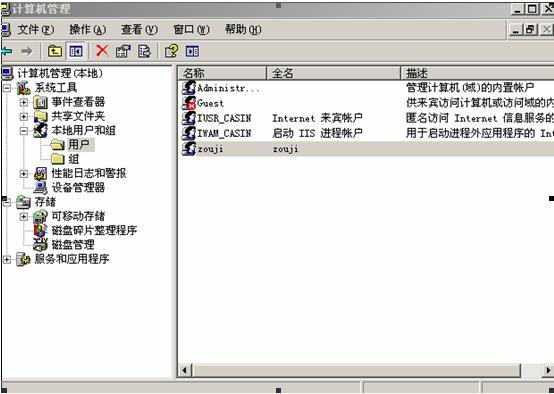Select the Guest user account icon
The height and width of the screenshot is (394, 554).
tap(189, 103)
